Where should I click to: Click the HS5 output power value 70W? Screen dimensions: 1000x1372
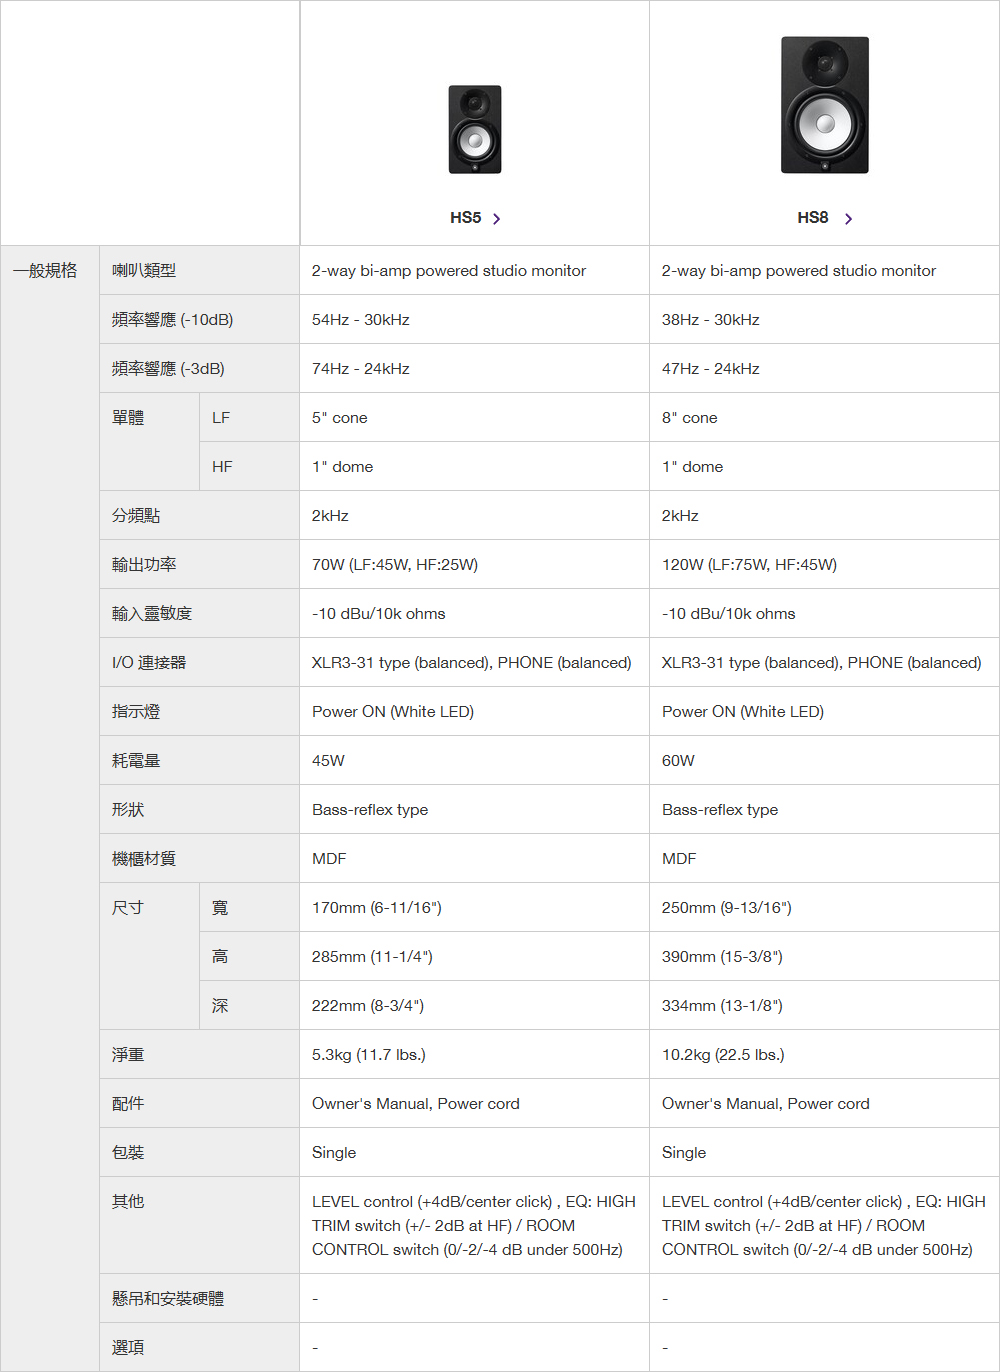tap(395, 564)
